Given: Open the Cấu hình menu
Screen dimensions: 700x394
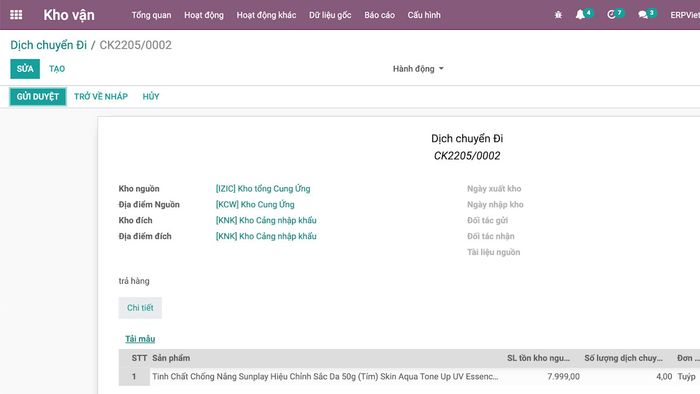Looking at the screenshot, I should 424,15.
